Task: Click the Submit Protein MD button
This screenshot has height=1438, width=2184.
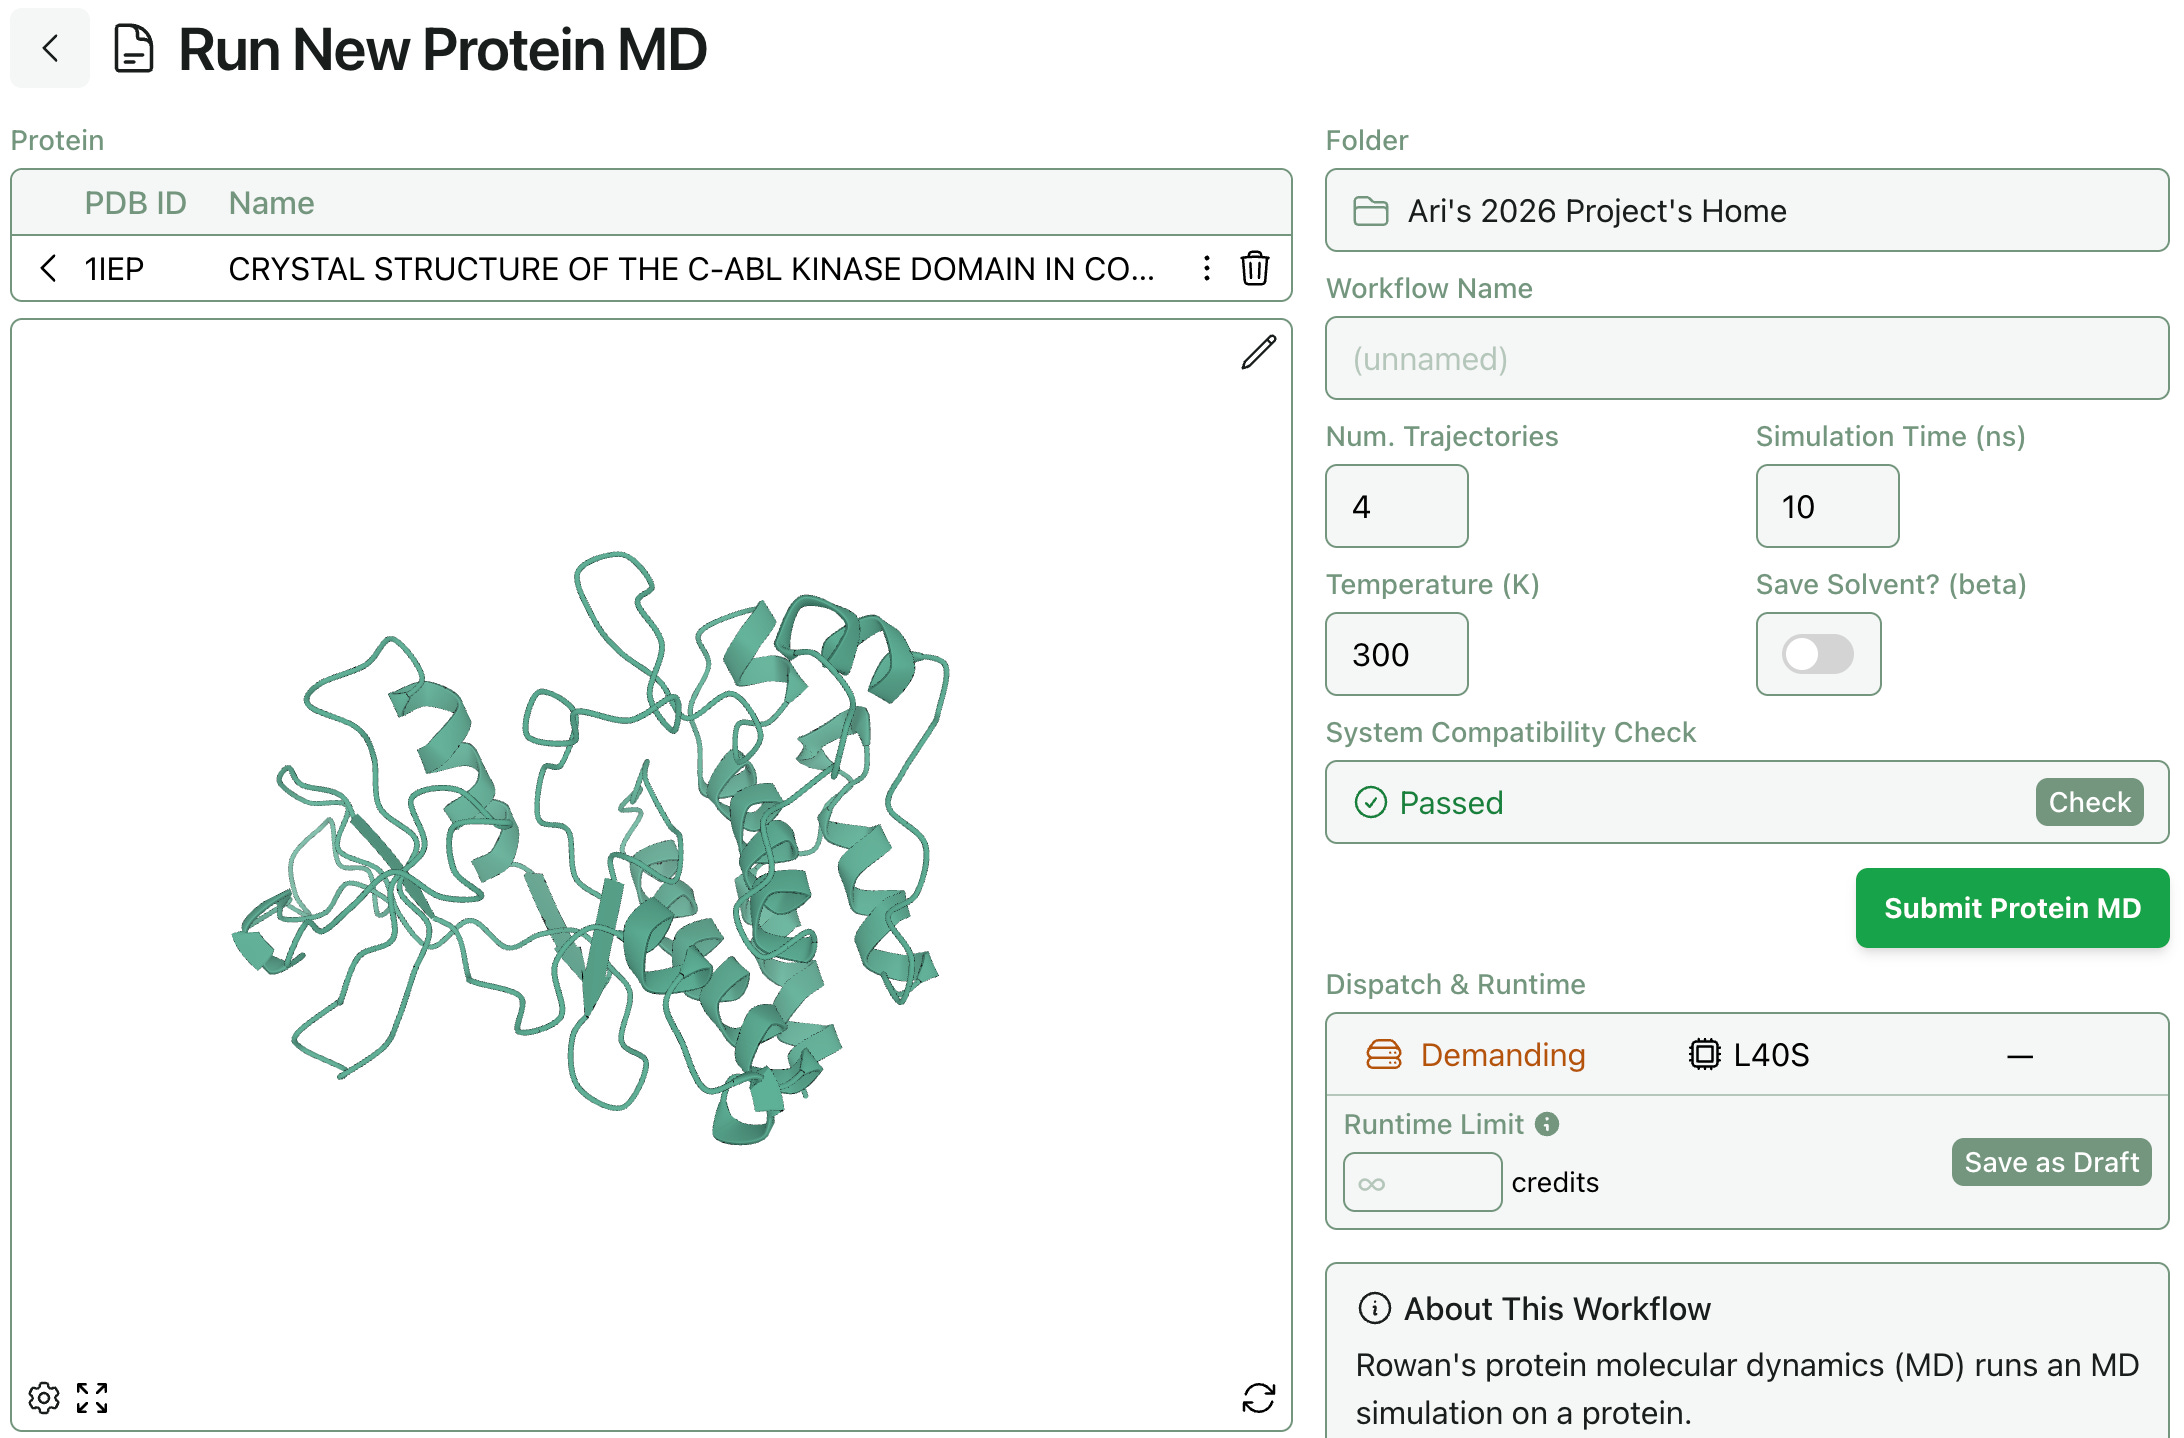Action: 2012,908
